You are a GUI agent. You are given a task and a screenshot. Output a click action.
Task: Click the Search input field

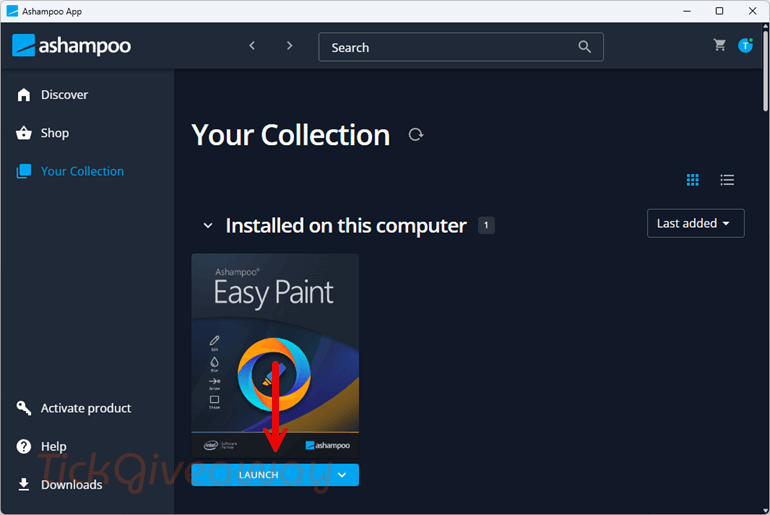pyautogui.click(x=461, y=47)
